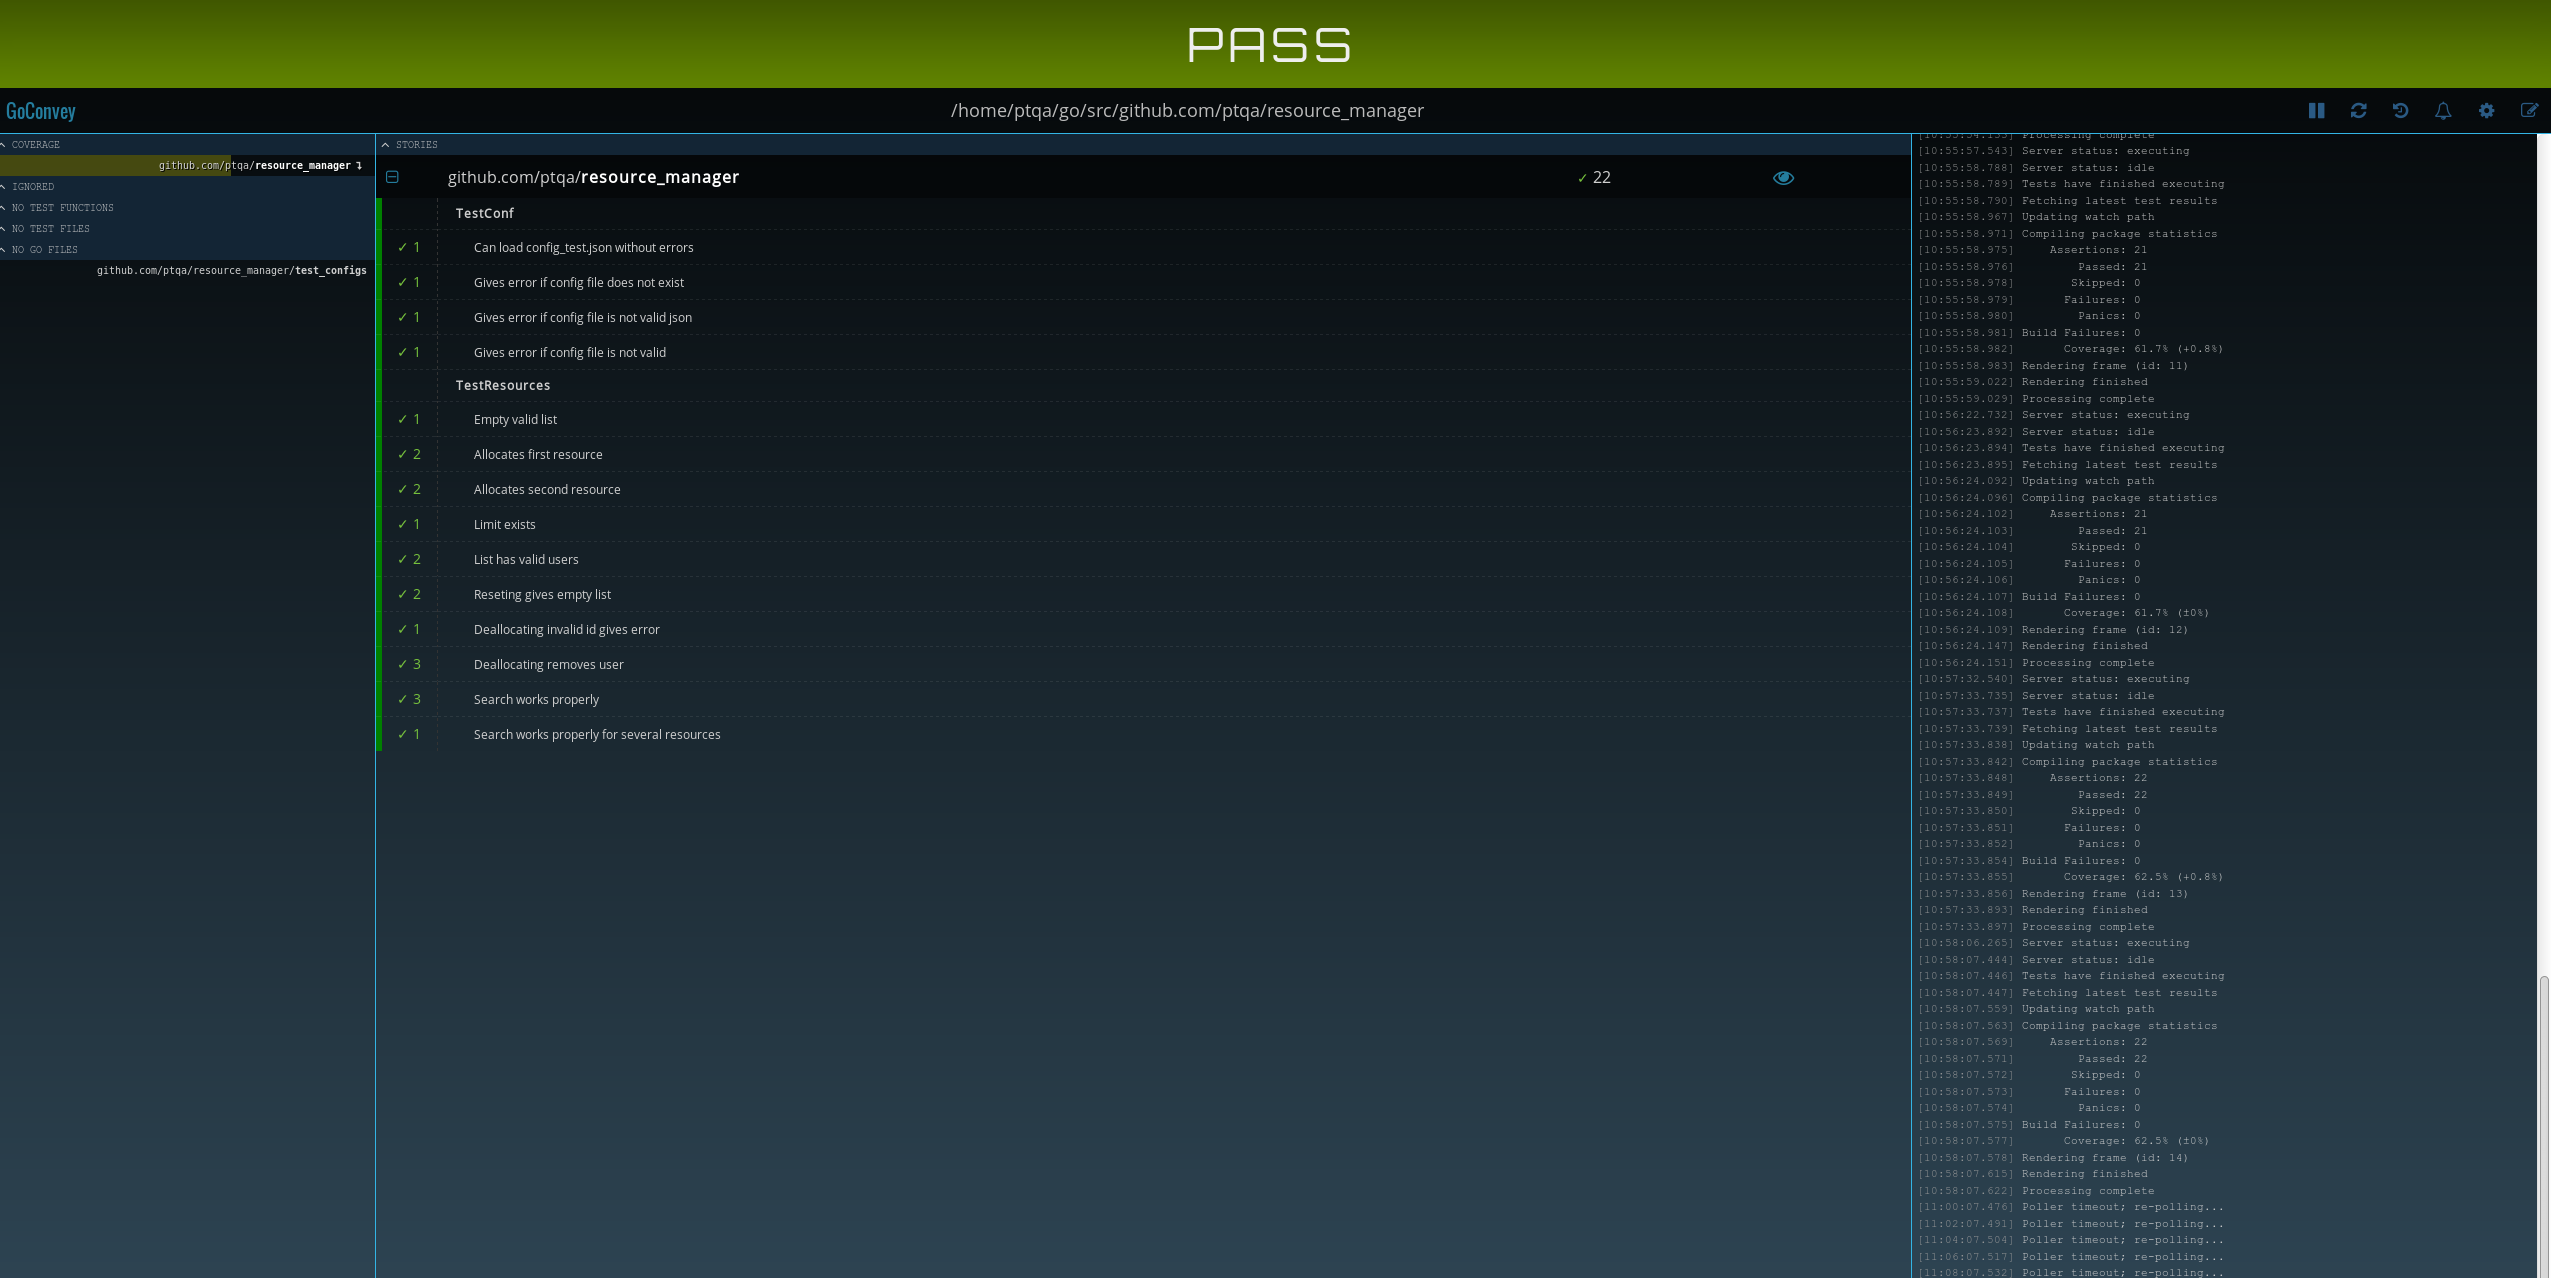
Task: Select 'Reseting gives empty list' story
Action: click(x=542, y=595)
